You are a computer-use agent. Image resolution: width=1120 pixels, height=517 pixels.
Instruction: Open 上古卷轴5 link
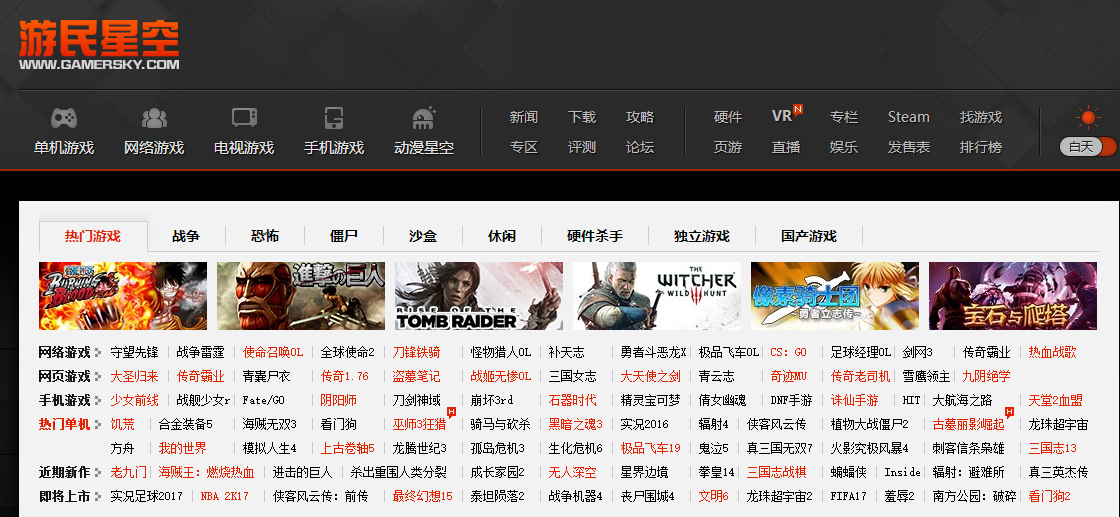tap(347, 448)
